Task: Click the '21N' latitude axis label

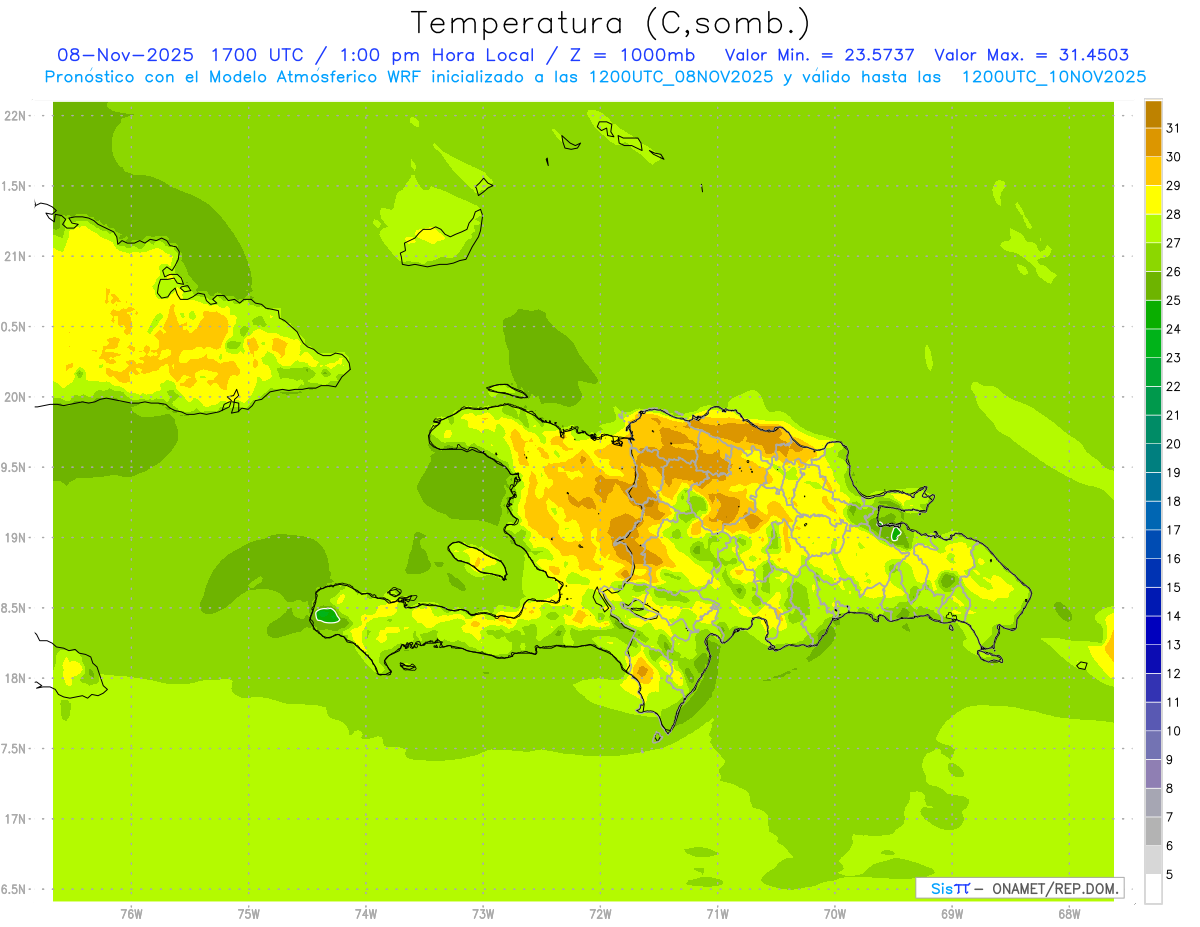Action: [x=14, y=256]
